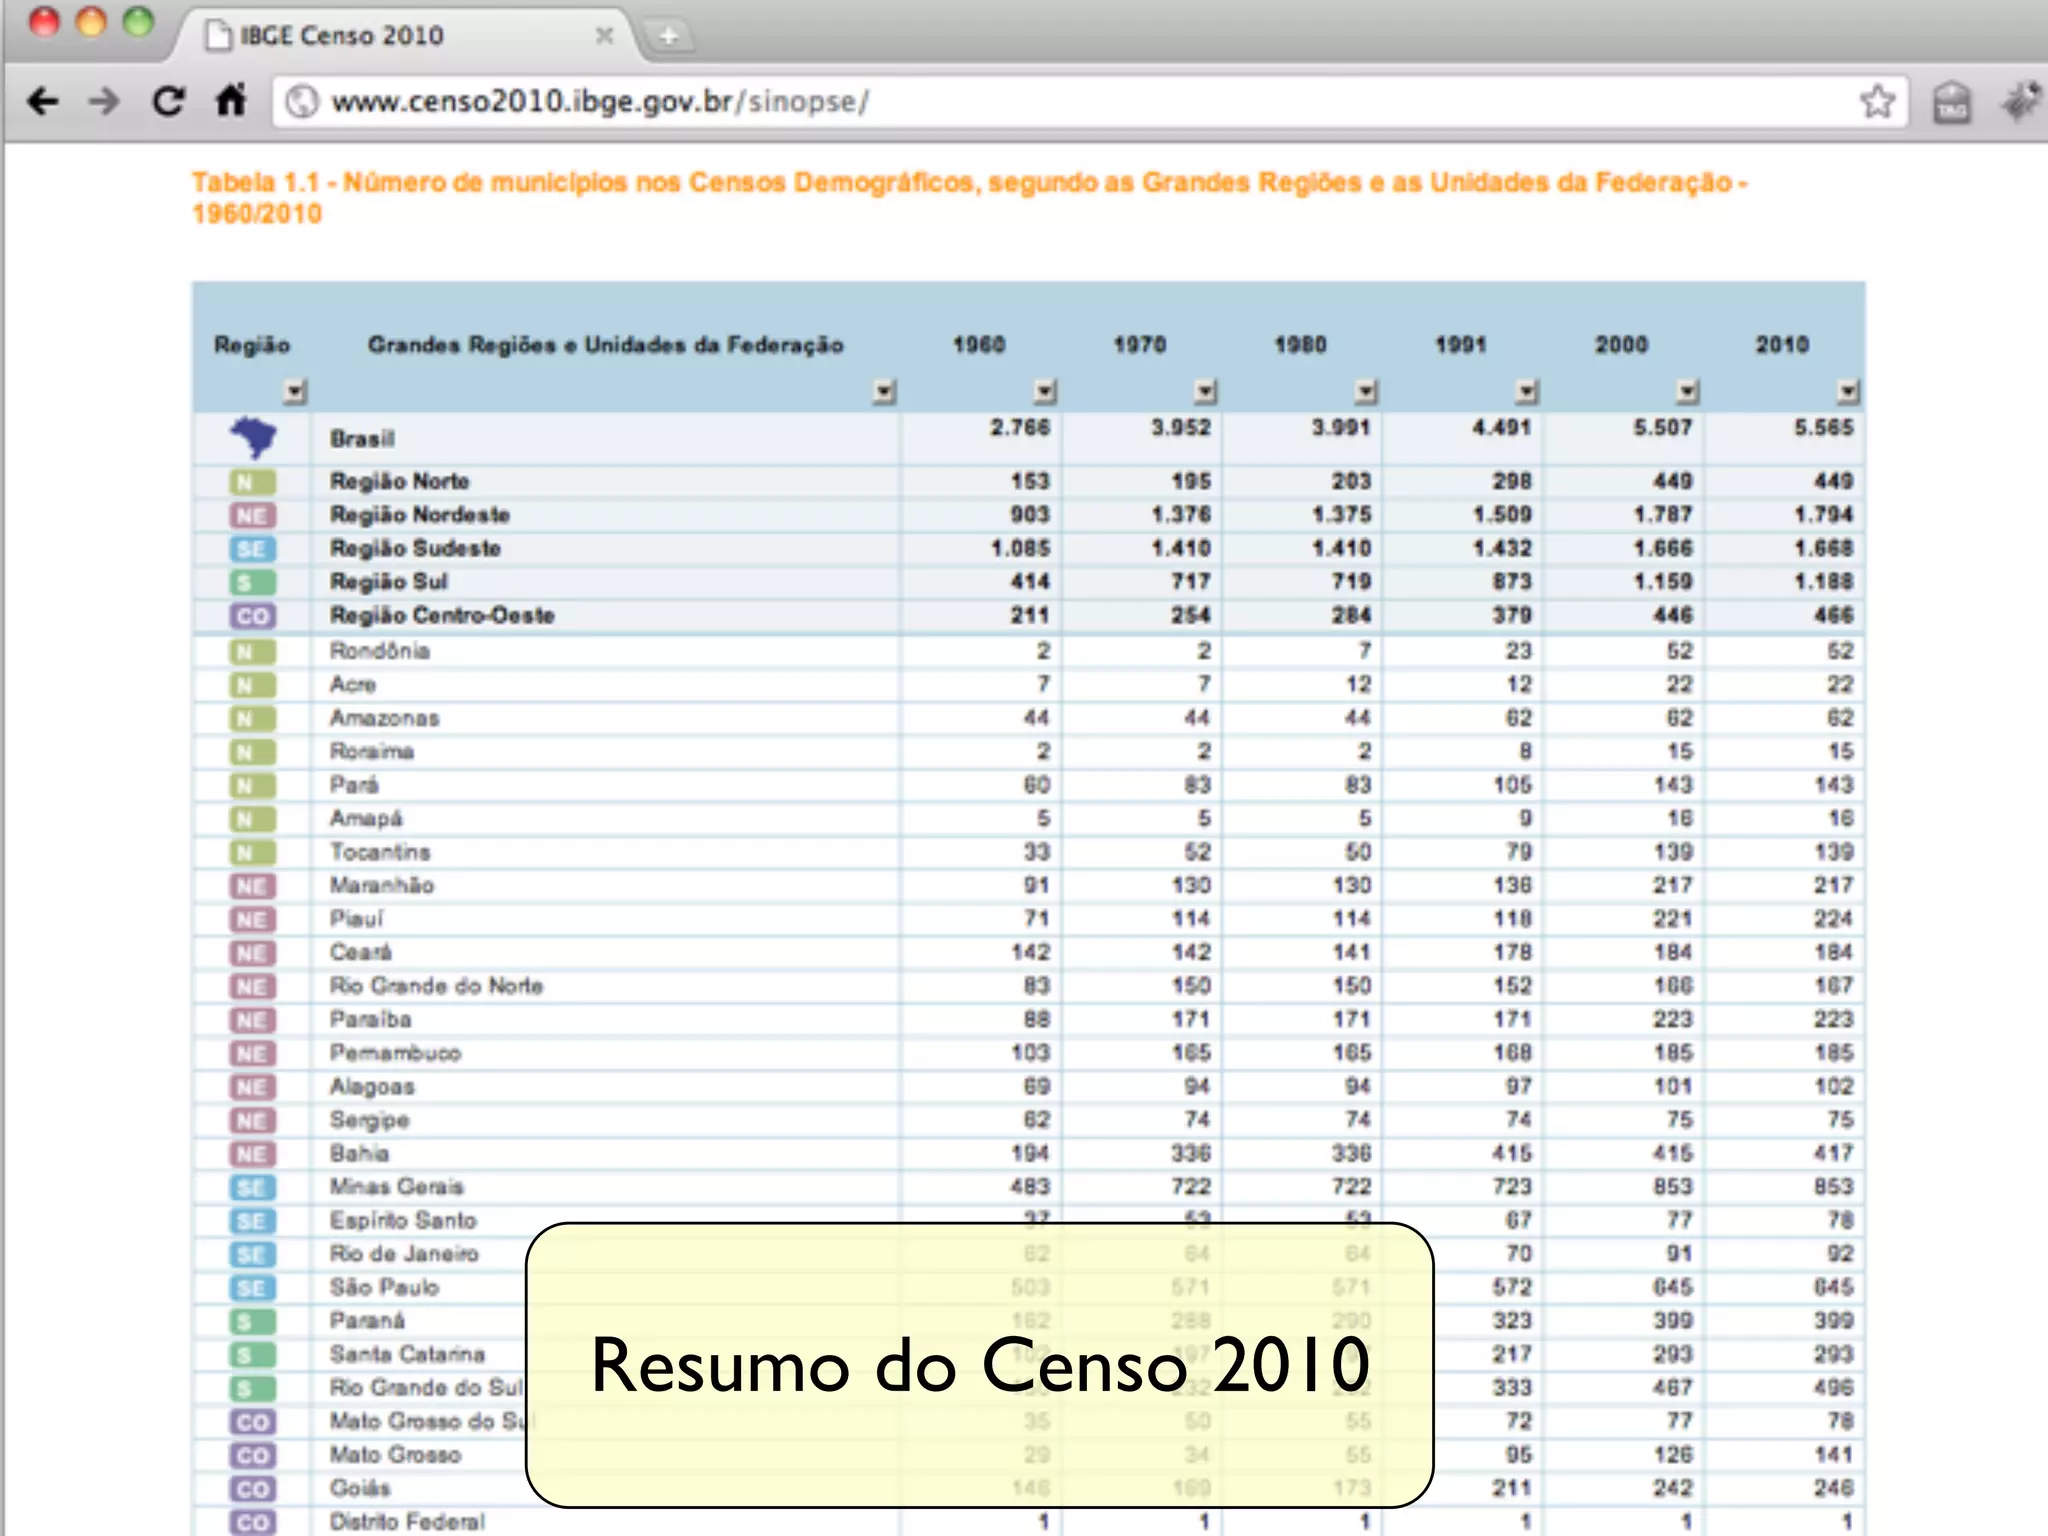Viewport: 2048px width, 1536px height.
Task: Click the SE badge next to Minas Gerais
Action: [252, 1188]
